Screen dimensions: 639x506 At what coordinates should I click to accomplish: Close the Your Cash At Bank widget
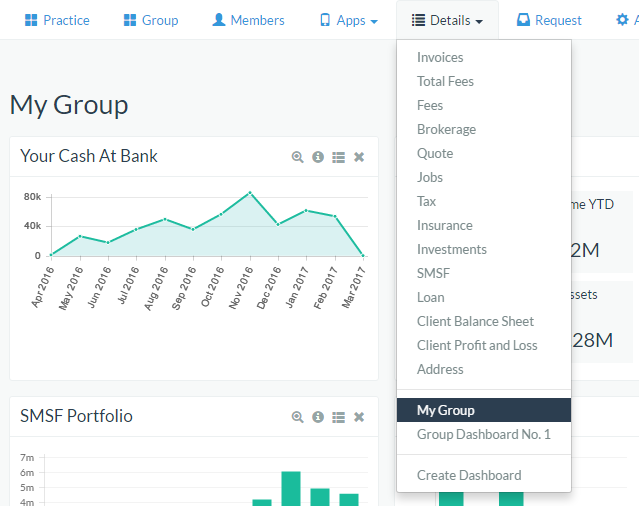[359, 157]
